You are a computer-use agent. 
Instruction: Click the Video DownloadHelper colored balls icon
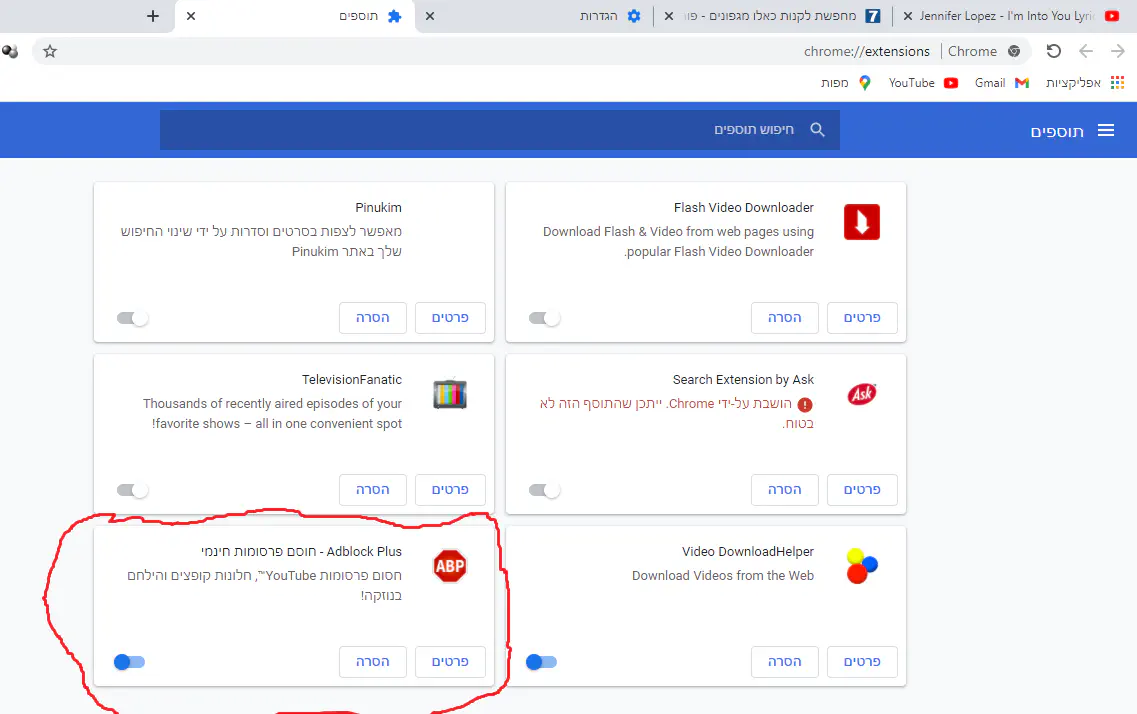pos(861,566)
